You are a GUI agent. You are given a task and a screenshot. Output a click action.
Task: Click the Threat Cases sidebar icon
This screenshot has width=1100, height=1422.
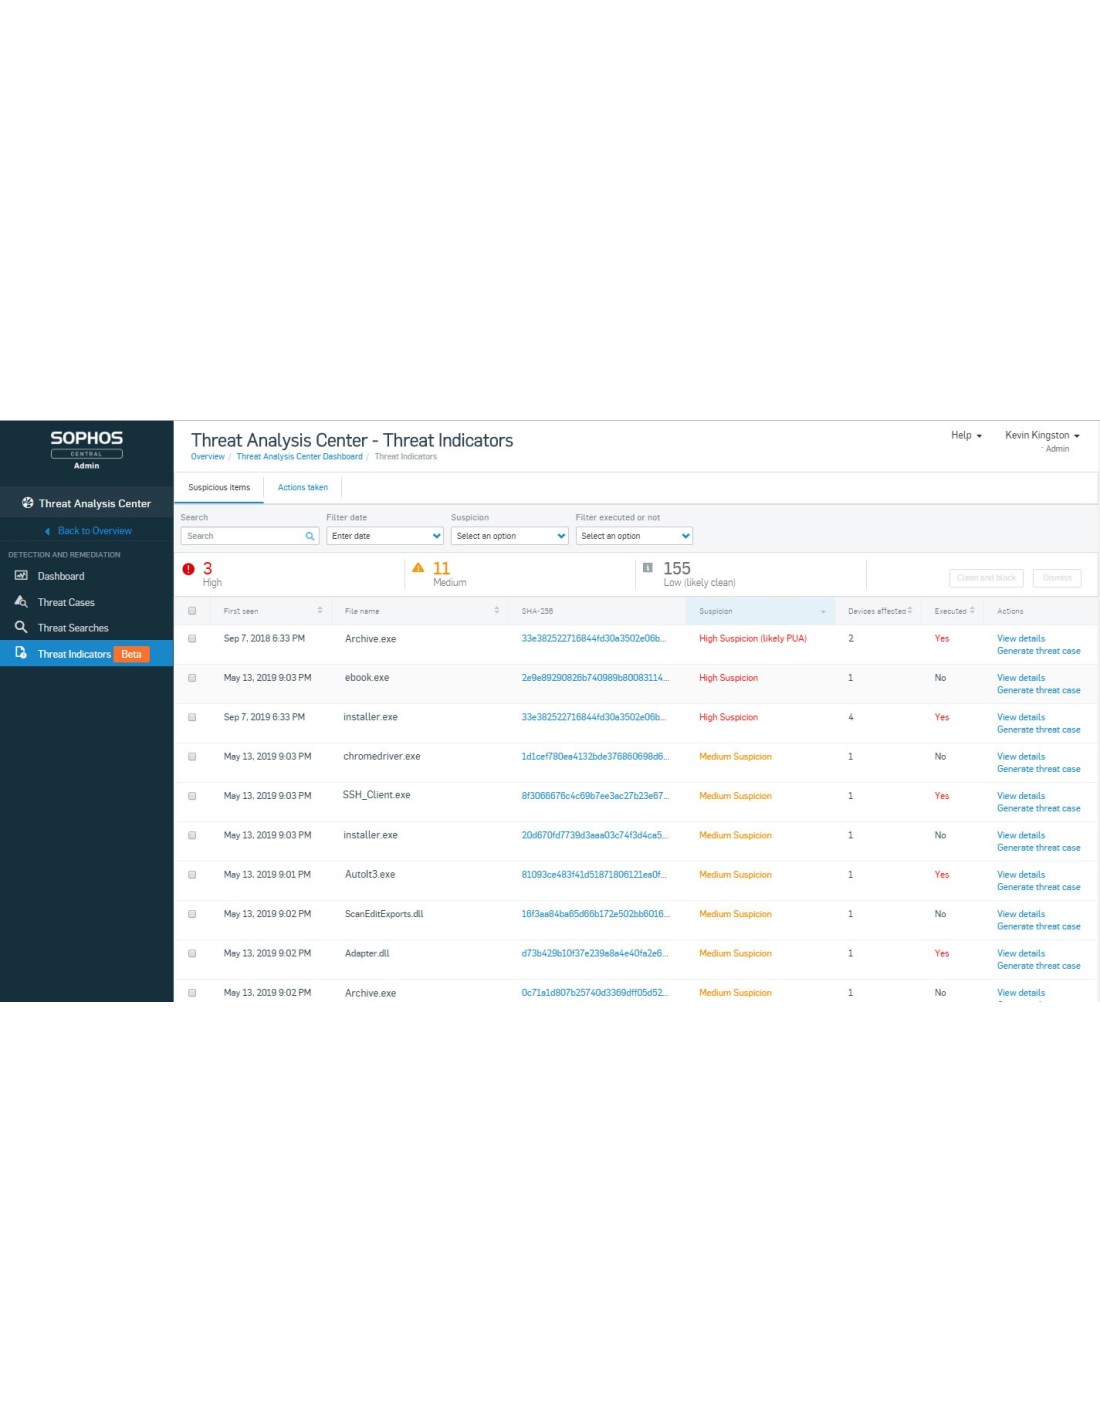click(x=21, y=602)
